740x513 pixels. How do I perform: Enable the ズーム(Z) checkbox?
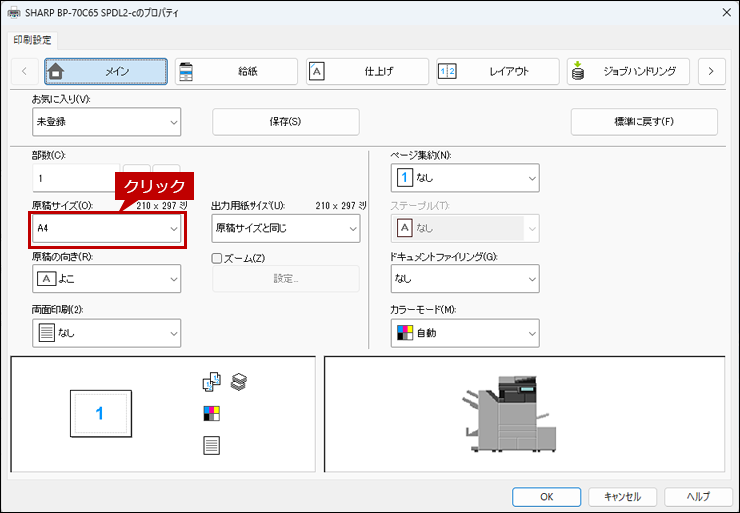218,257
